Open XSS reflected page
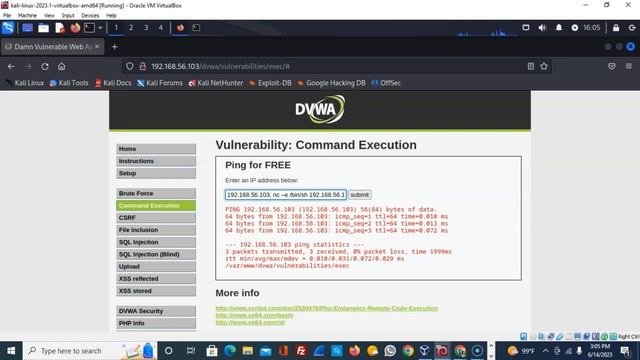Image resolution: width=640 pixels, height=360 pixels. click(x=156, y=279)
